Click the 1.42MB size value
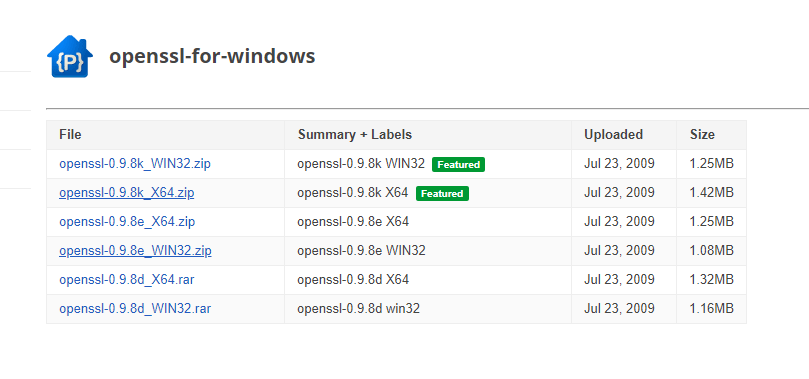The width and height of the screenshot is (809, 379). 711,193
